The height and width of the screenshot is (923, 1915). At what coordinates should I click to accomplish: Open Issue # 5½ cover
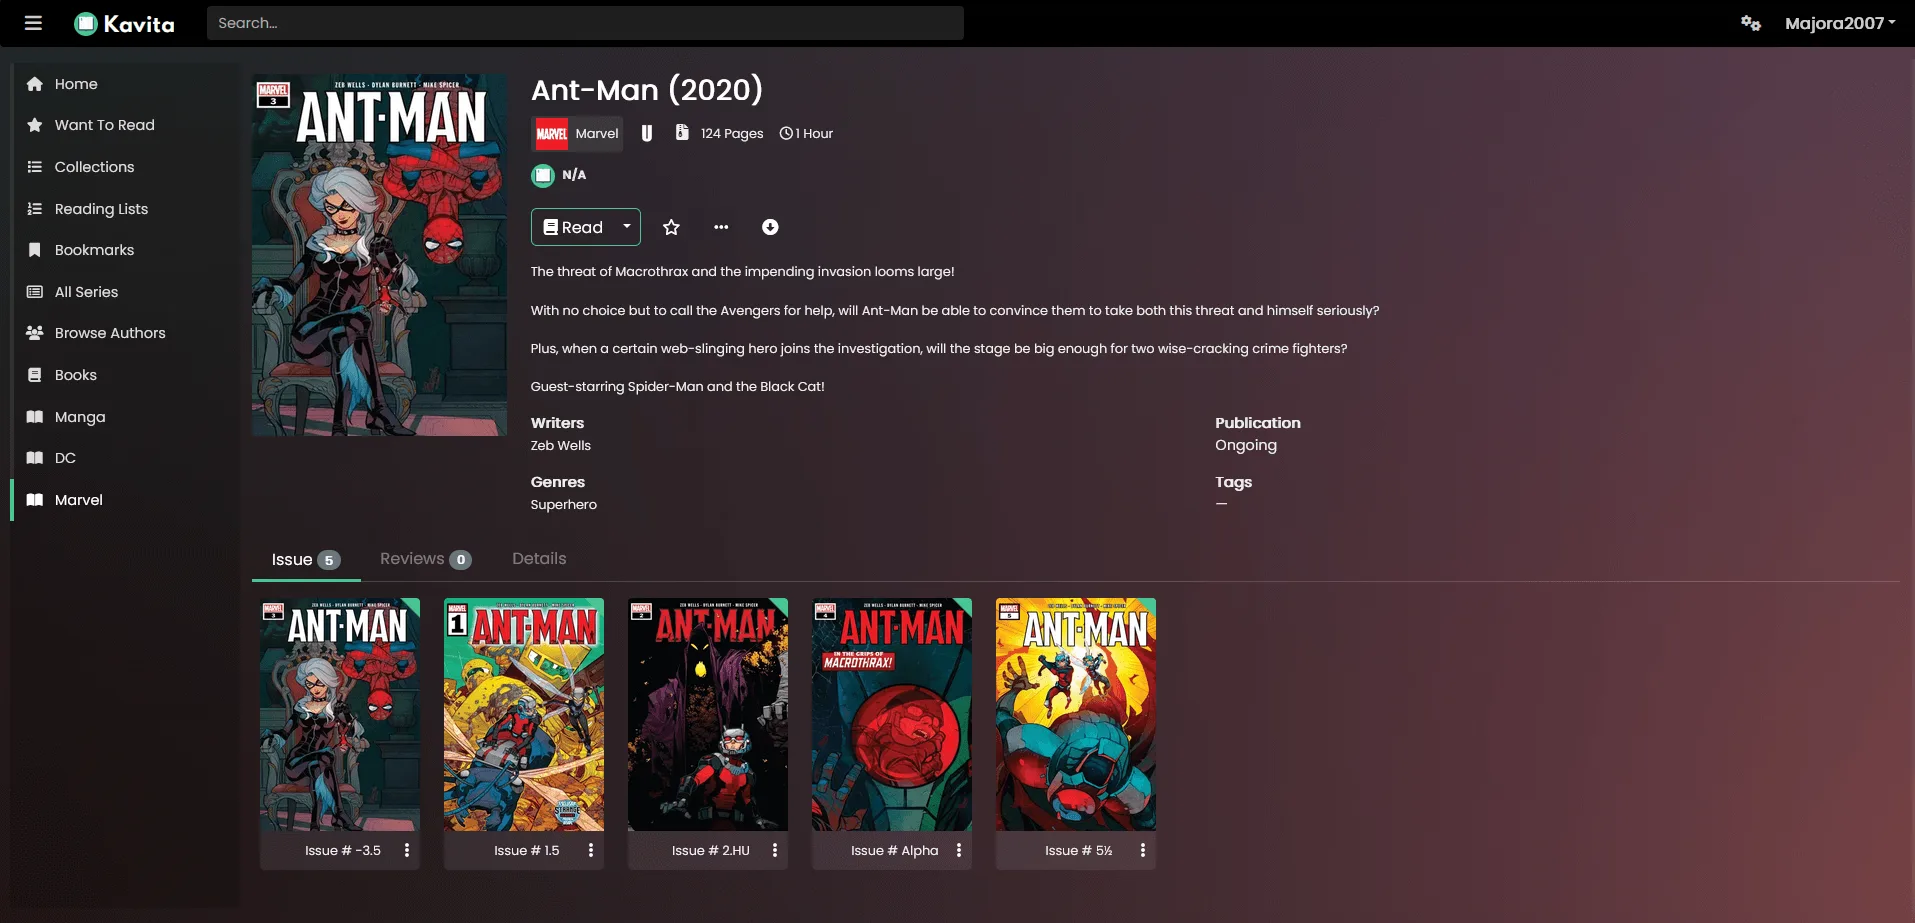[1076, 714]
